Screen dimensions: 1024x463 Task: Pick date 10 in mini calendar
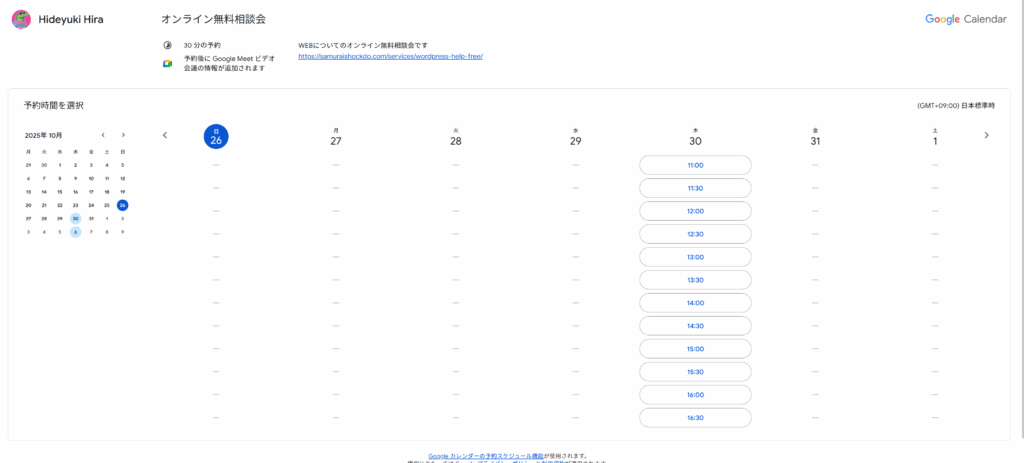pyautogui.click(x=91, y=178)
